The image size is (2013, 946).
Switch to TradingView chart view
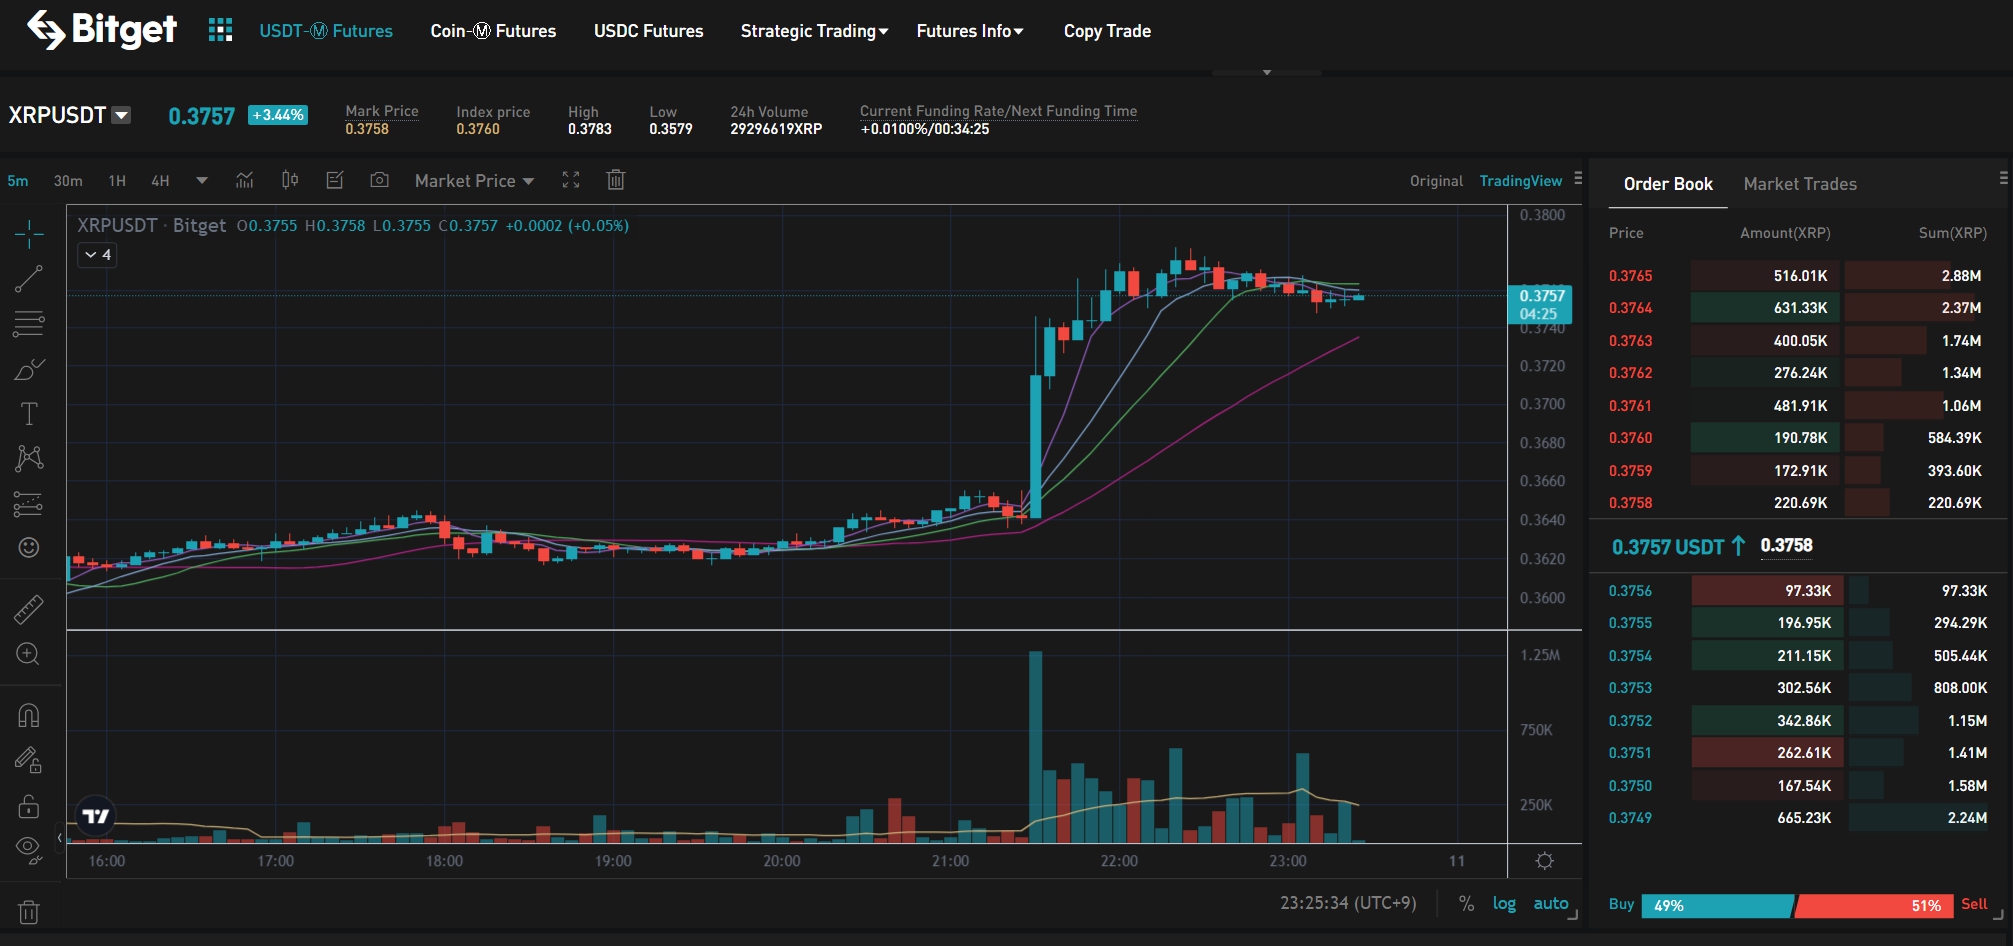pos(1520,181)
